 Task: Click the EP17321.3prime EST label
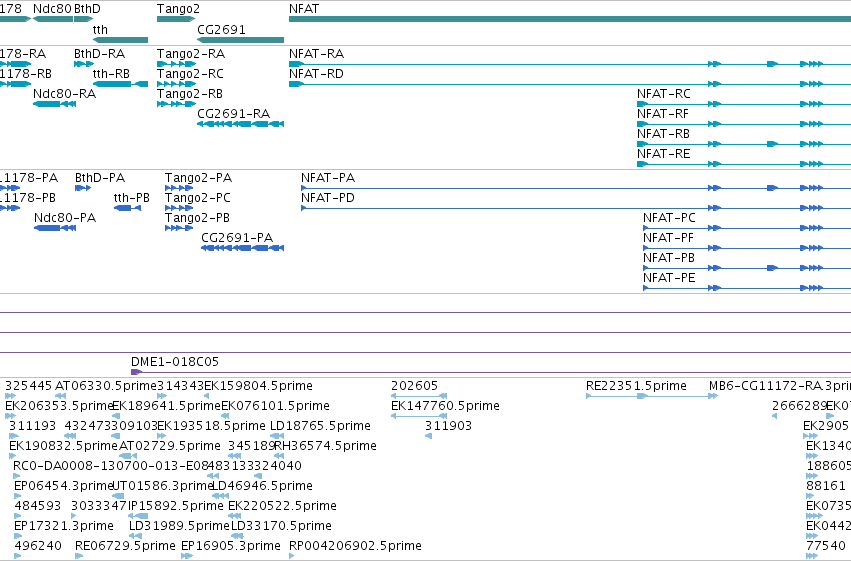[63, 526]
